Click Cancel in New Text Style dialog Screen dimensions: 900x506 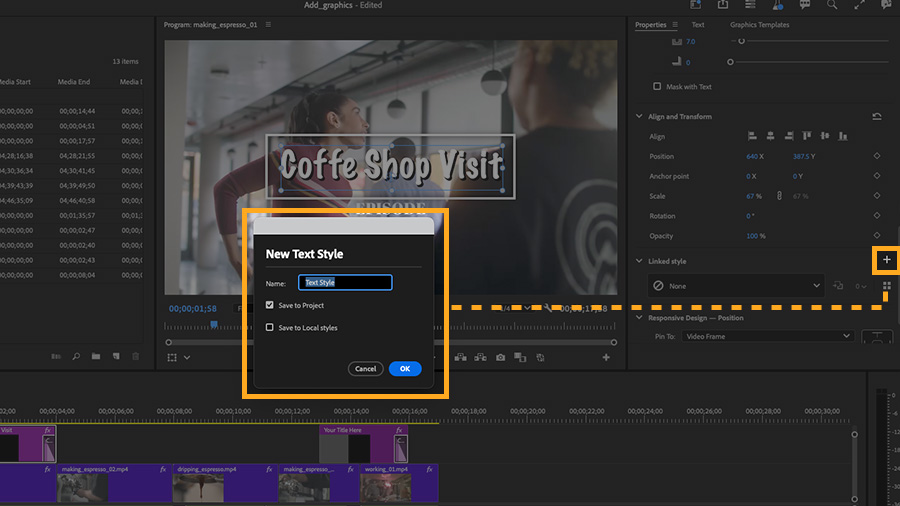click(366, 368)
